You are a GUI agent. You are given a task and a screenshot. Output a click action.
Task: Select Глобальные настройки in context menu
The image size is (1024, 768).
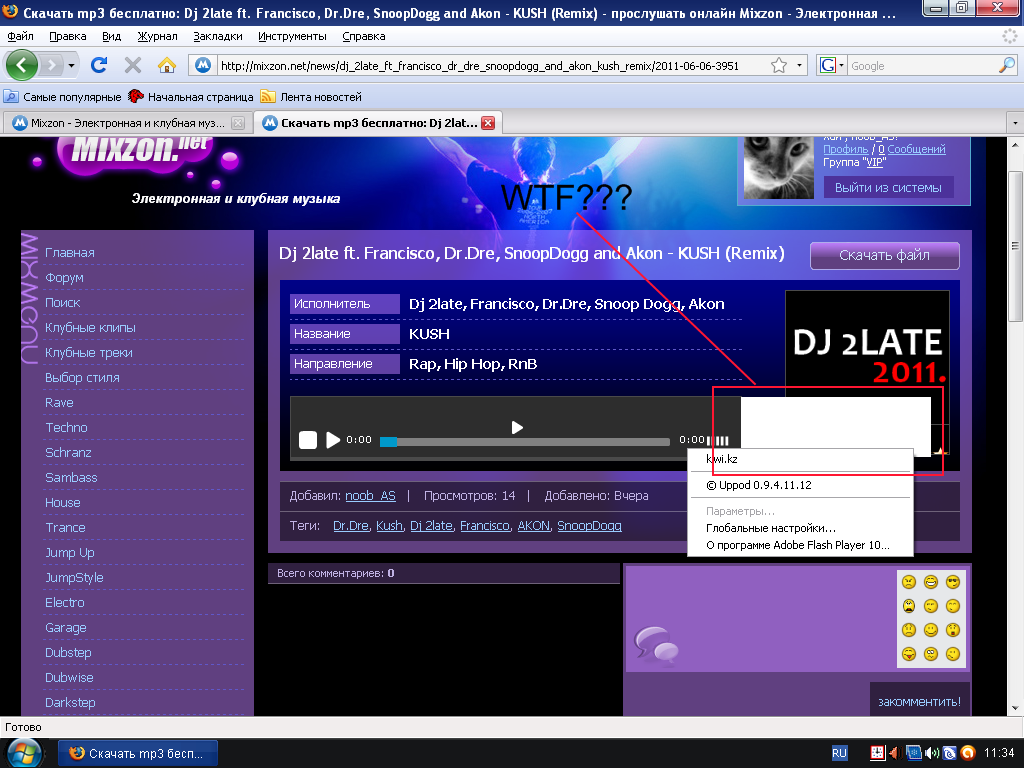tap(771, 528)
